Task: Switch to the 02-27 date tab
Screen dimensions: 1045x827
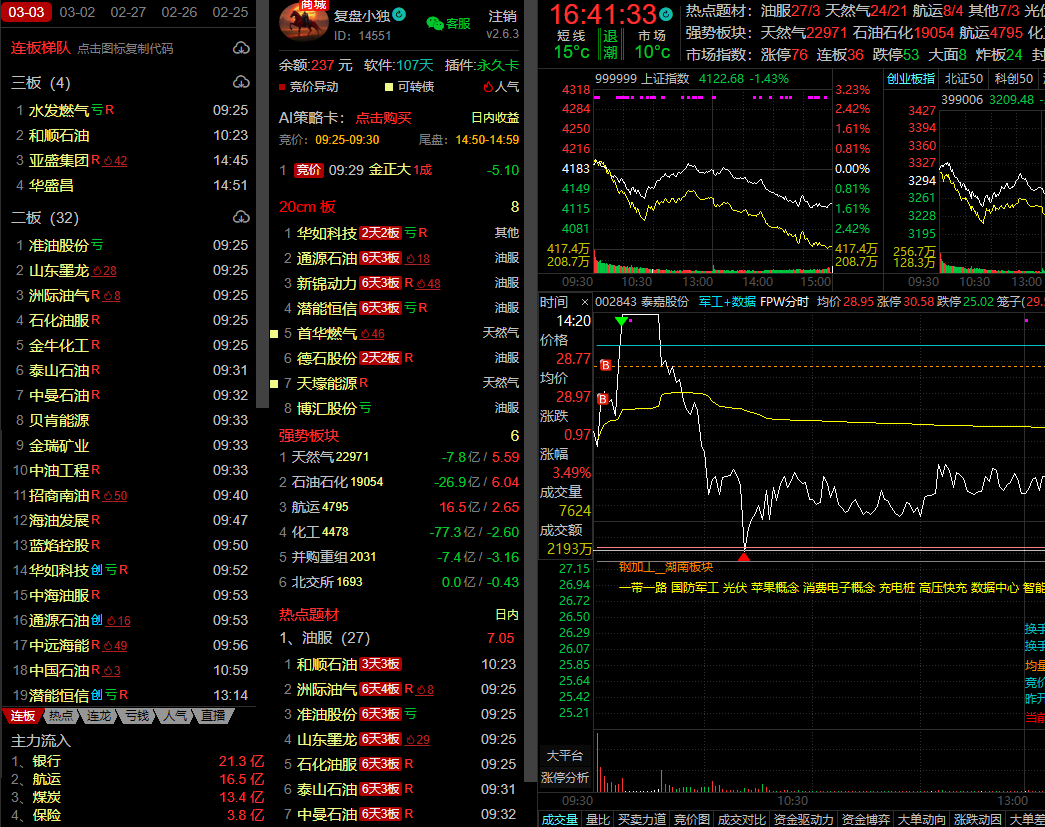Action: point(128,12)
